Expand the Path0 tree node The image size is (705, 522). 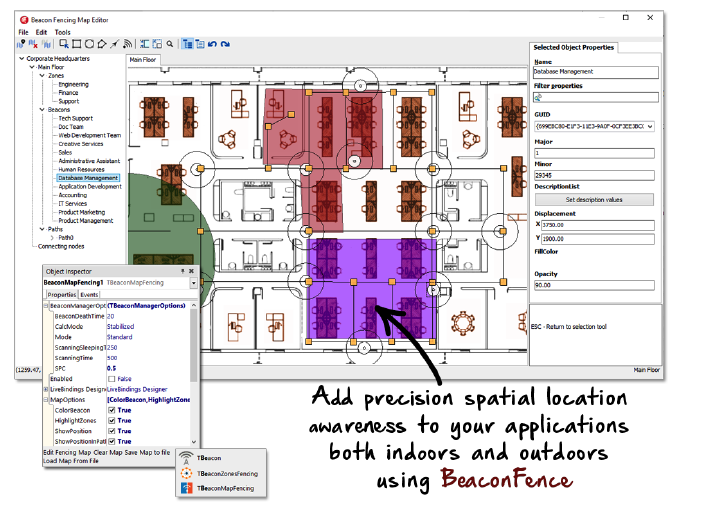click(x=52, y=238)
